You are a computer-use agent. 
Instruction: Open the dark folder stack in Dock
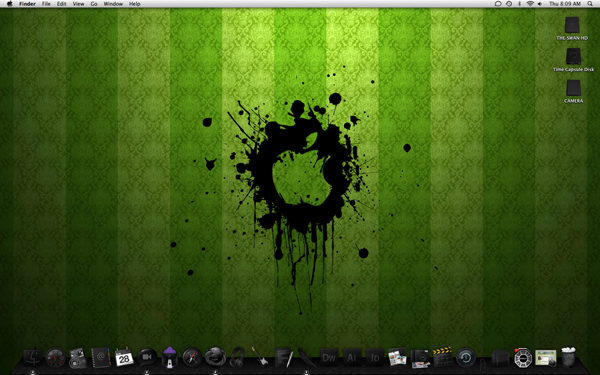[x=501, y=358]
